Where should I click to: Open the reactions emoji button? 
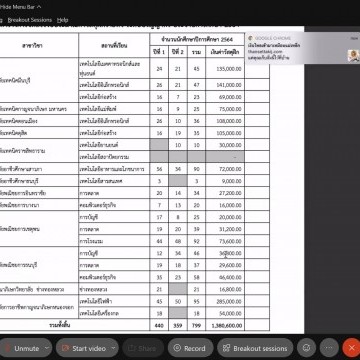306,348
